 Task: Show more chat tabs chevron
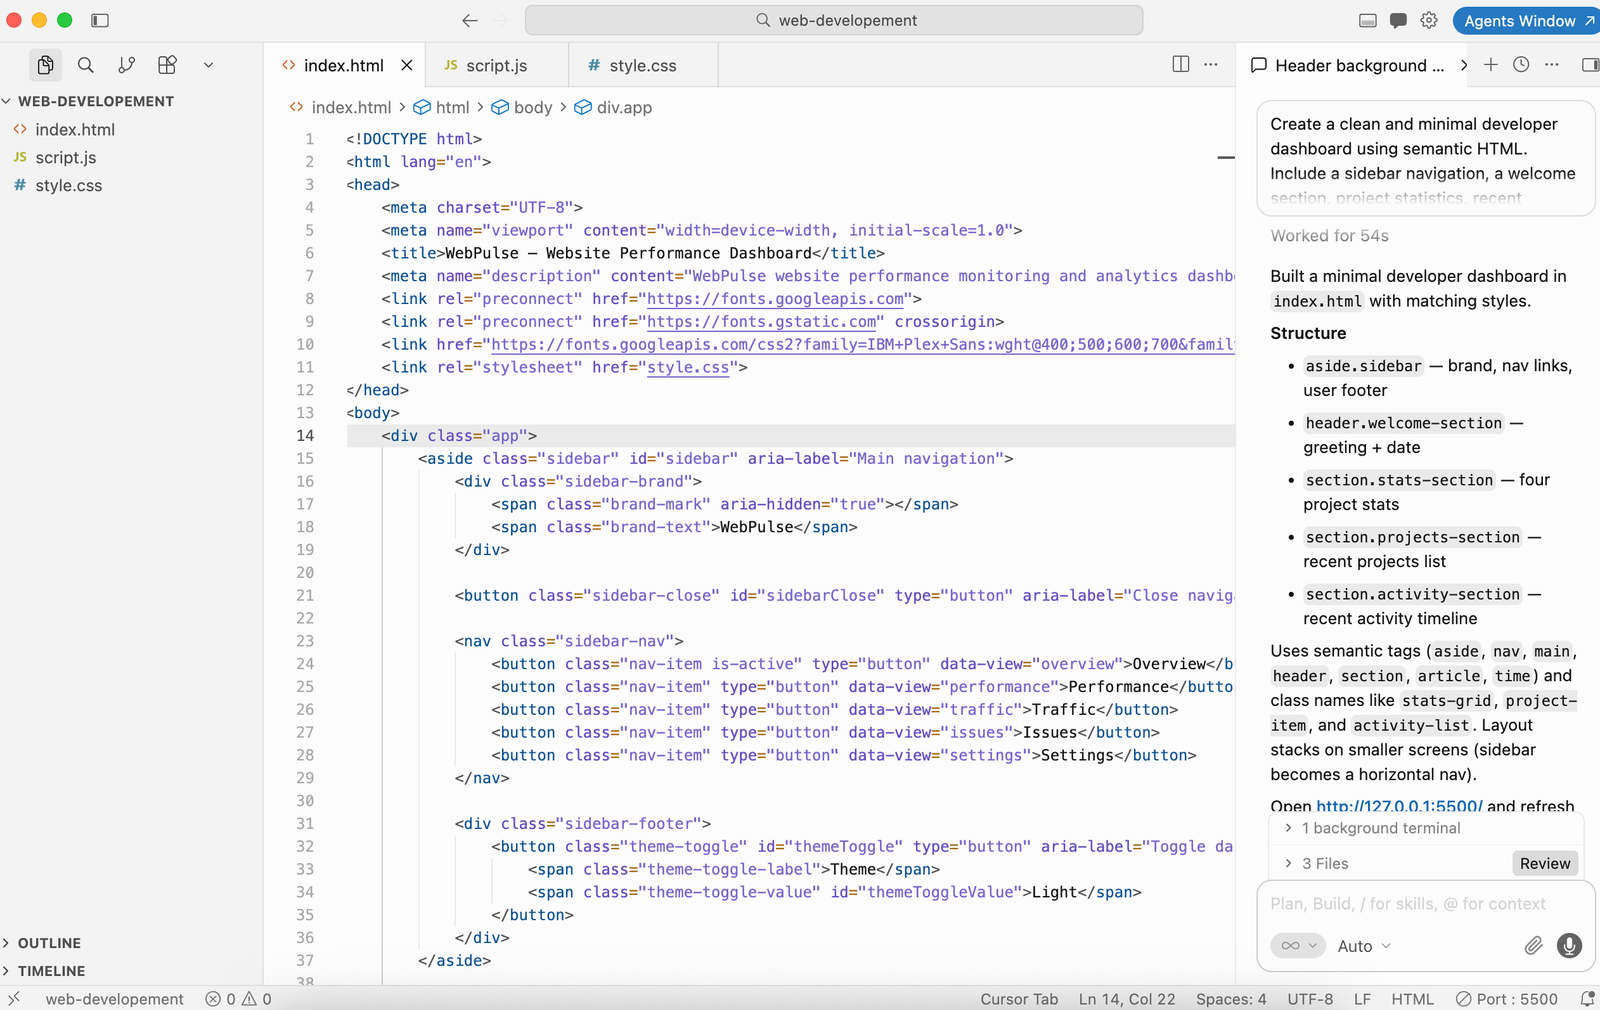click(1464, 65)
